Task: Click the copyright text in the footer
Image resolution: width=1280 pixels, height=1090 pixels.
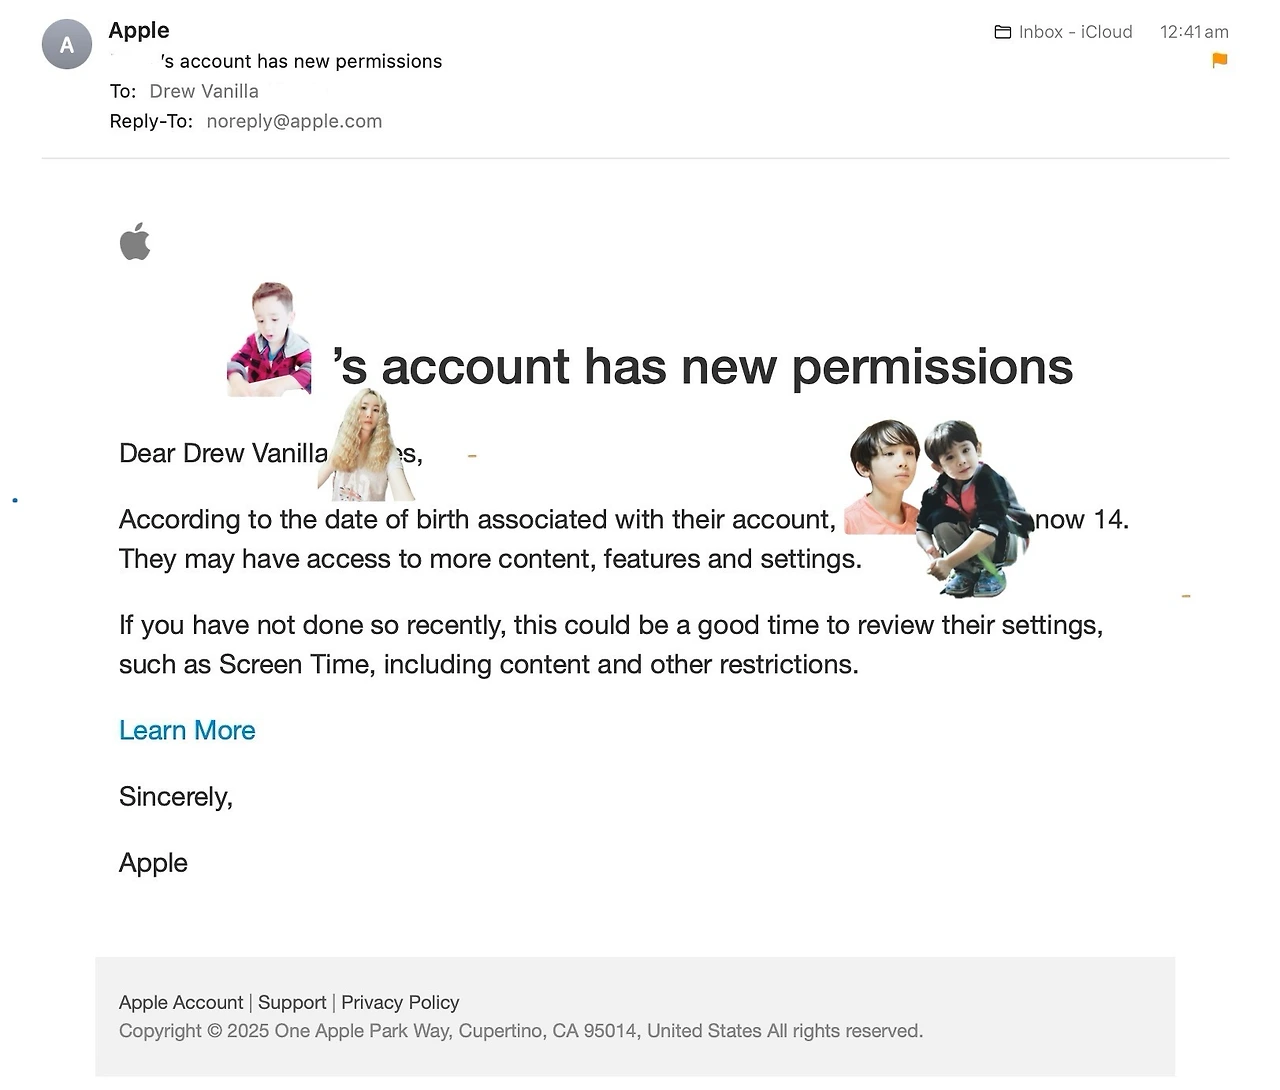Action: coord(520,1031)
